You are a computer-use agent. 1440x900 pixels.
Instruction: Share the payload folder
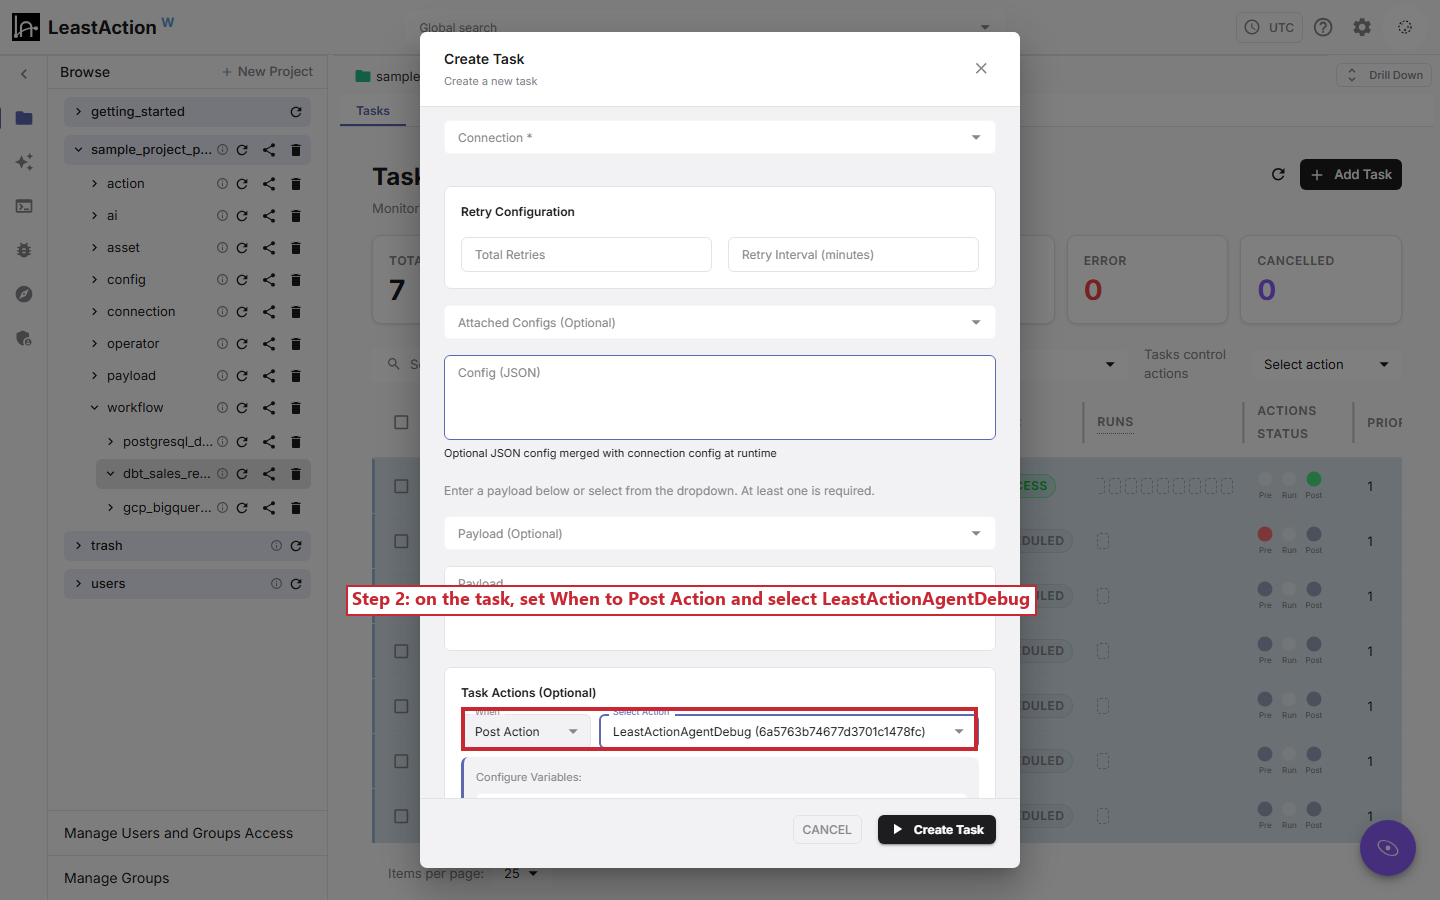(x=269, y=376)
